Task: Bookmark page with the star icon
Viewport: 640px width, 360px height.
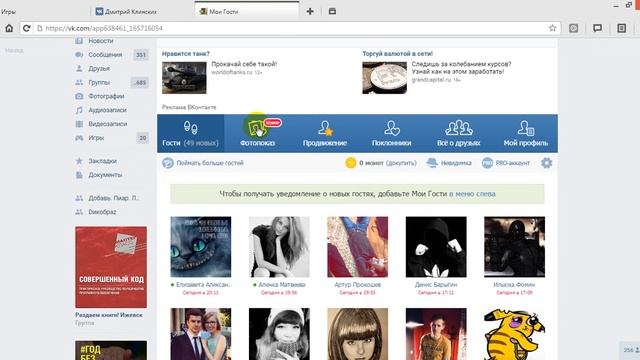Action: (552, 28)
